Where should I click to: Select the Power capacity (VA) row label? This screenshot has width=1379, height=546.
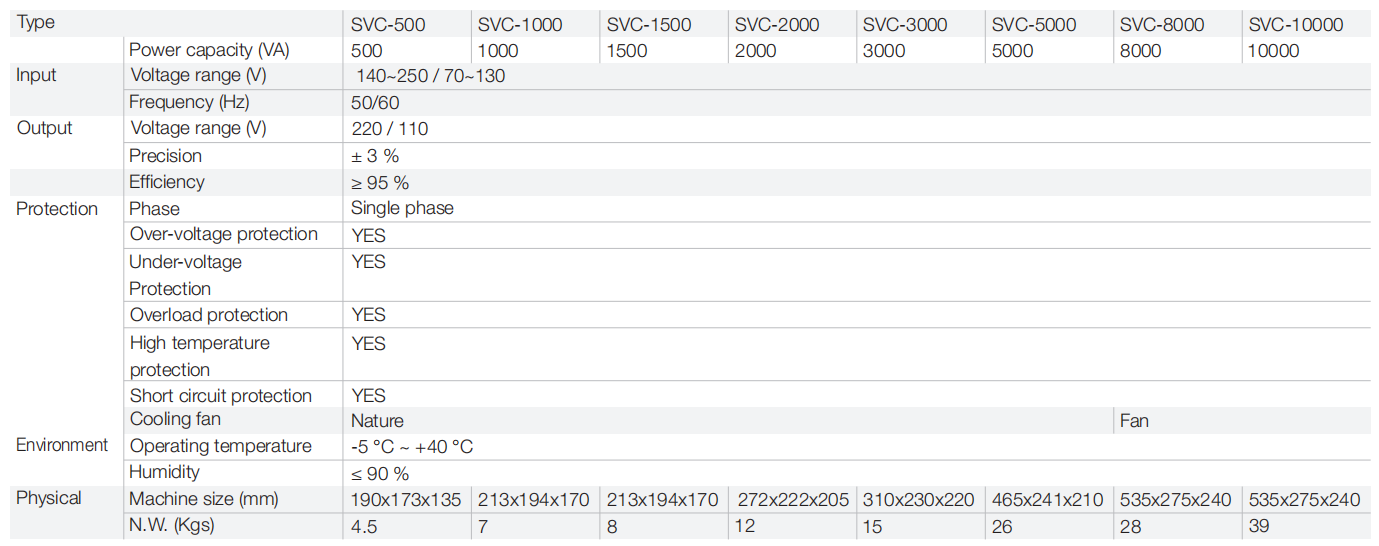209,50
